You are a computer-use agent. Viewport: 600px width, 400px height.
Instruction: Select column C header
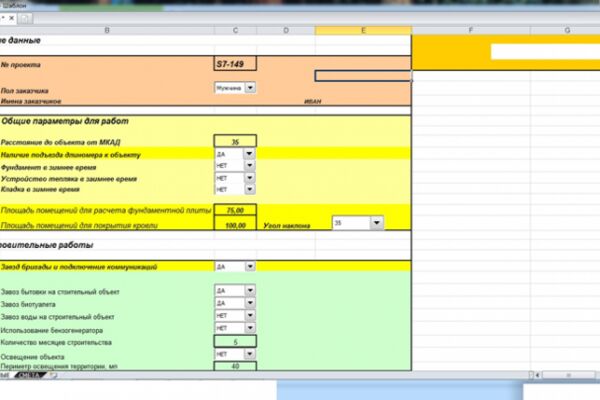click(x=235, y=30)
